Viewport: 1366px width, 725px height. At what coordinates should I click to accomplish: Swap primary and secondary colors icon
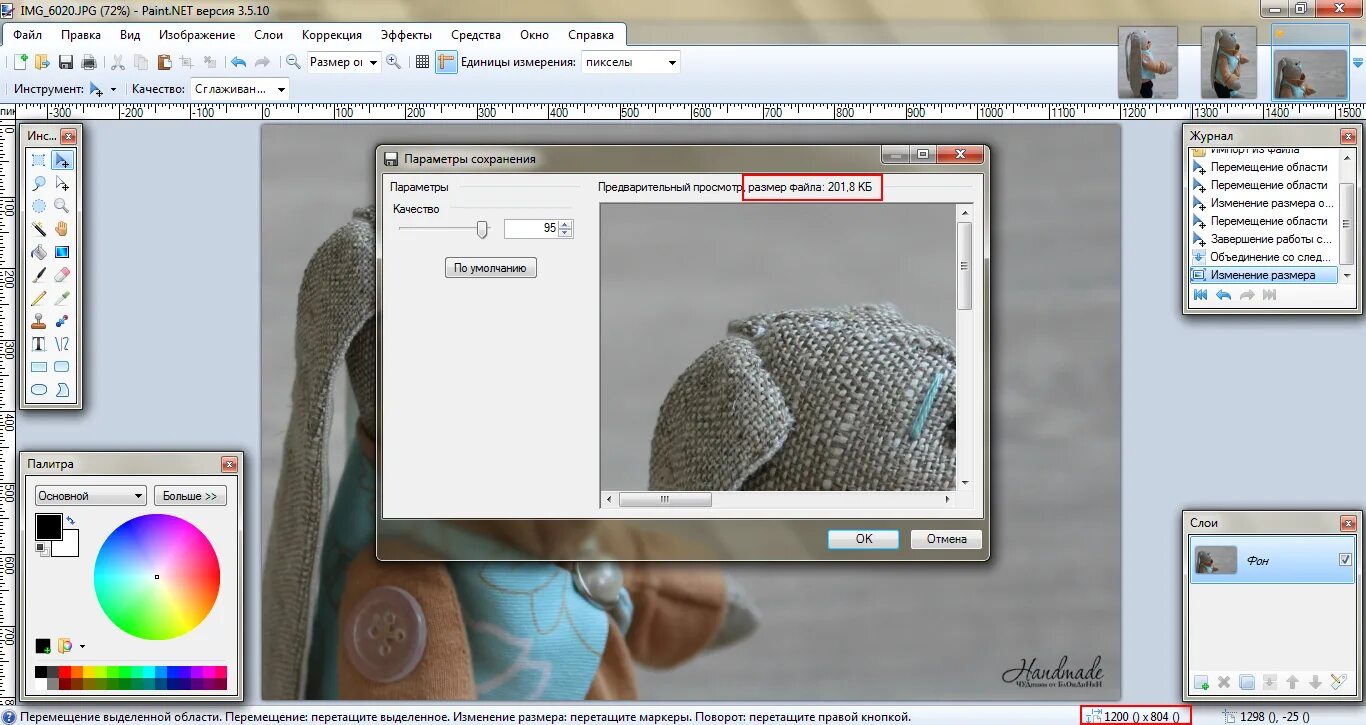tap(71, 520)
